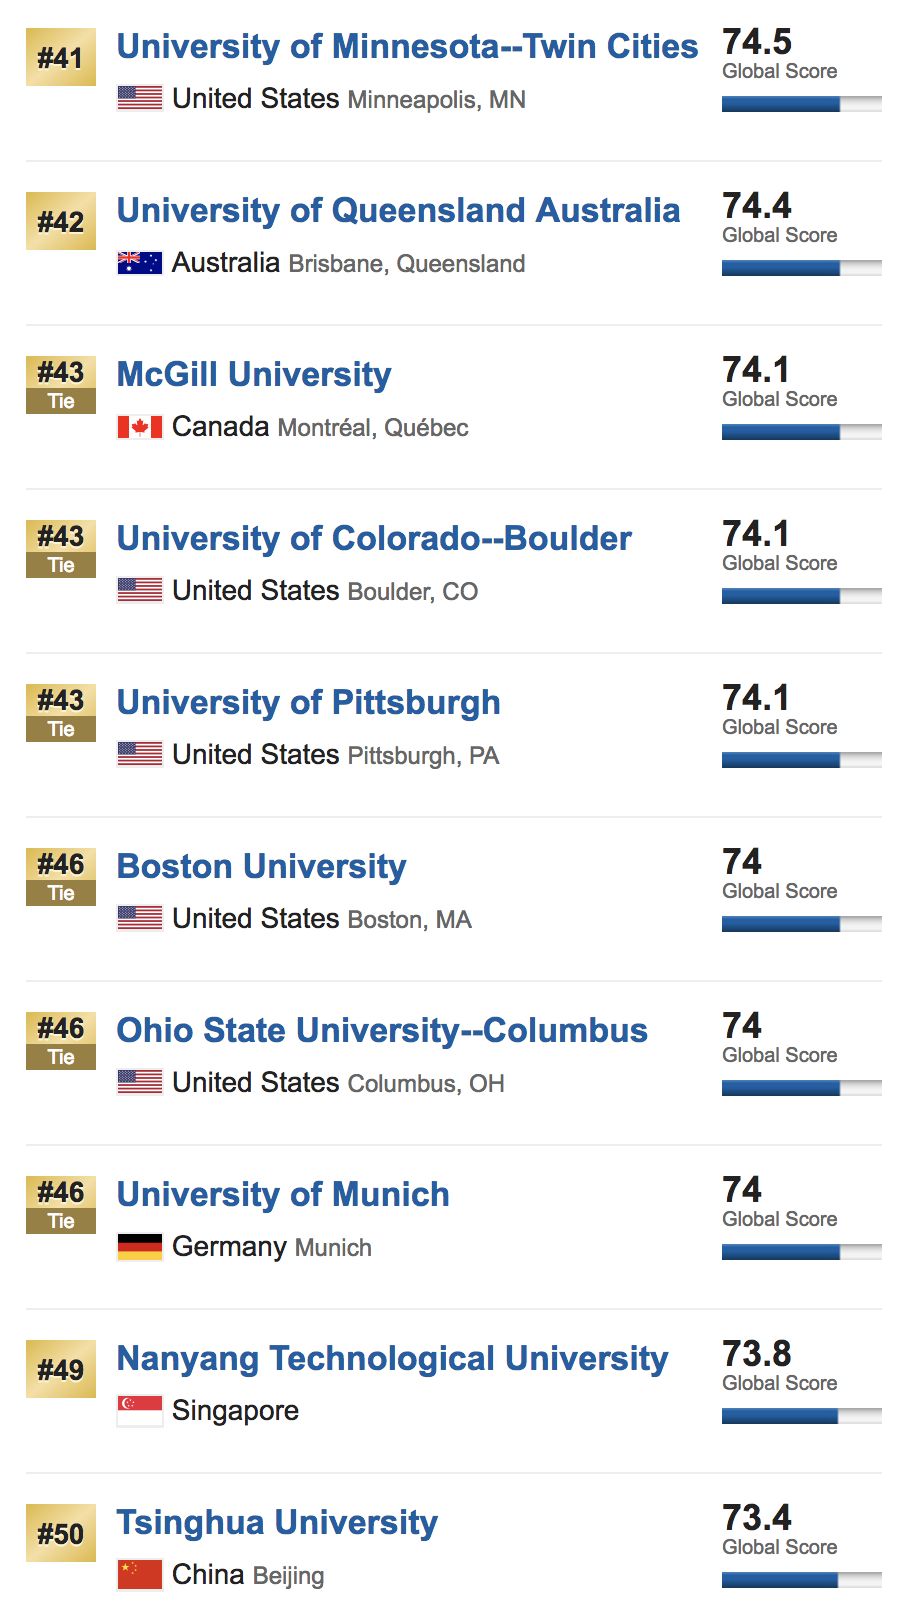
Task: Open University of Colorado--Boulder link
Action: [x=374, y=538]
